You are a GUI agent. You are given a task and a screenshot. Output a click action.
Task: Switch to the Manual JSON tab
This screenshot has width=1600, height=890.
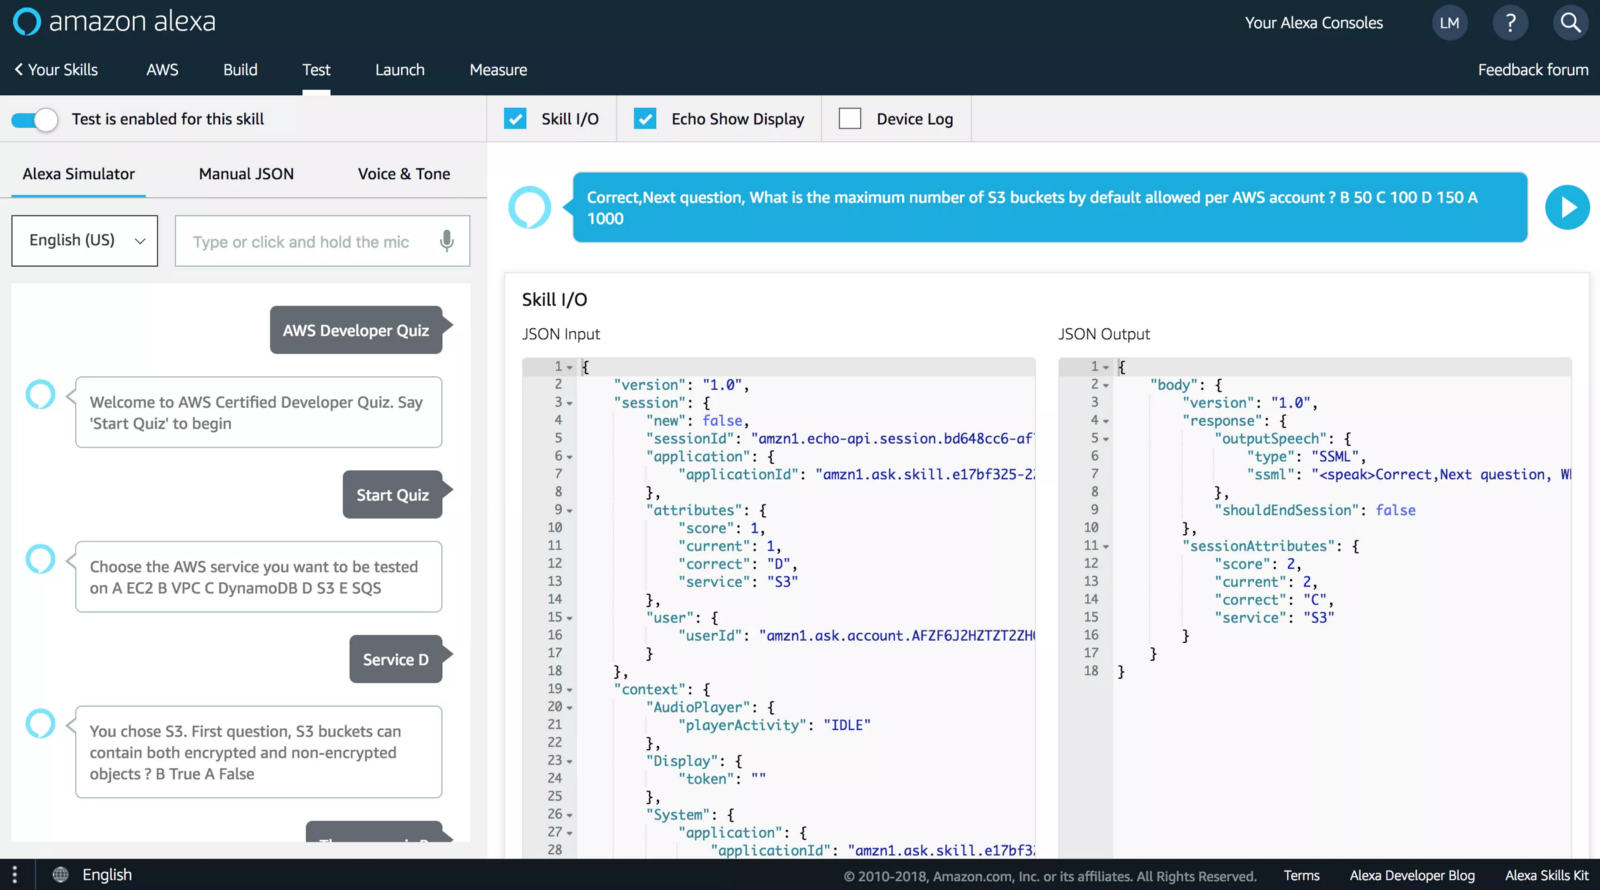[246, 174]
